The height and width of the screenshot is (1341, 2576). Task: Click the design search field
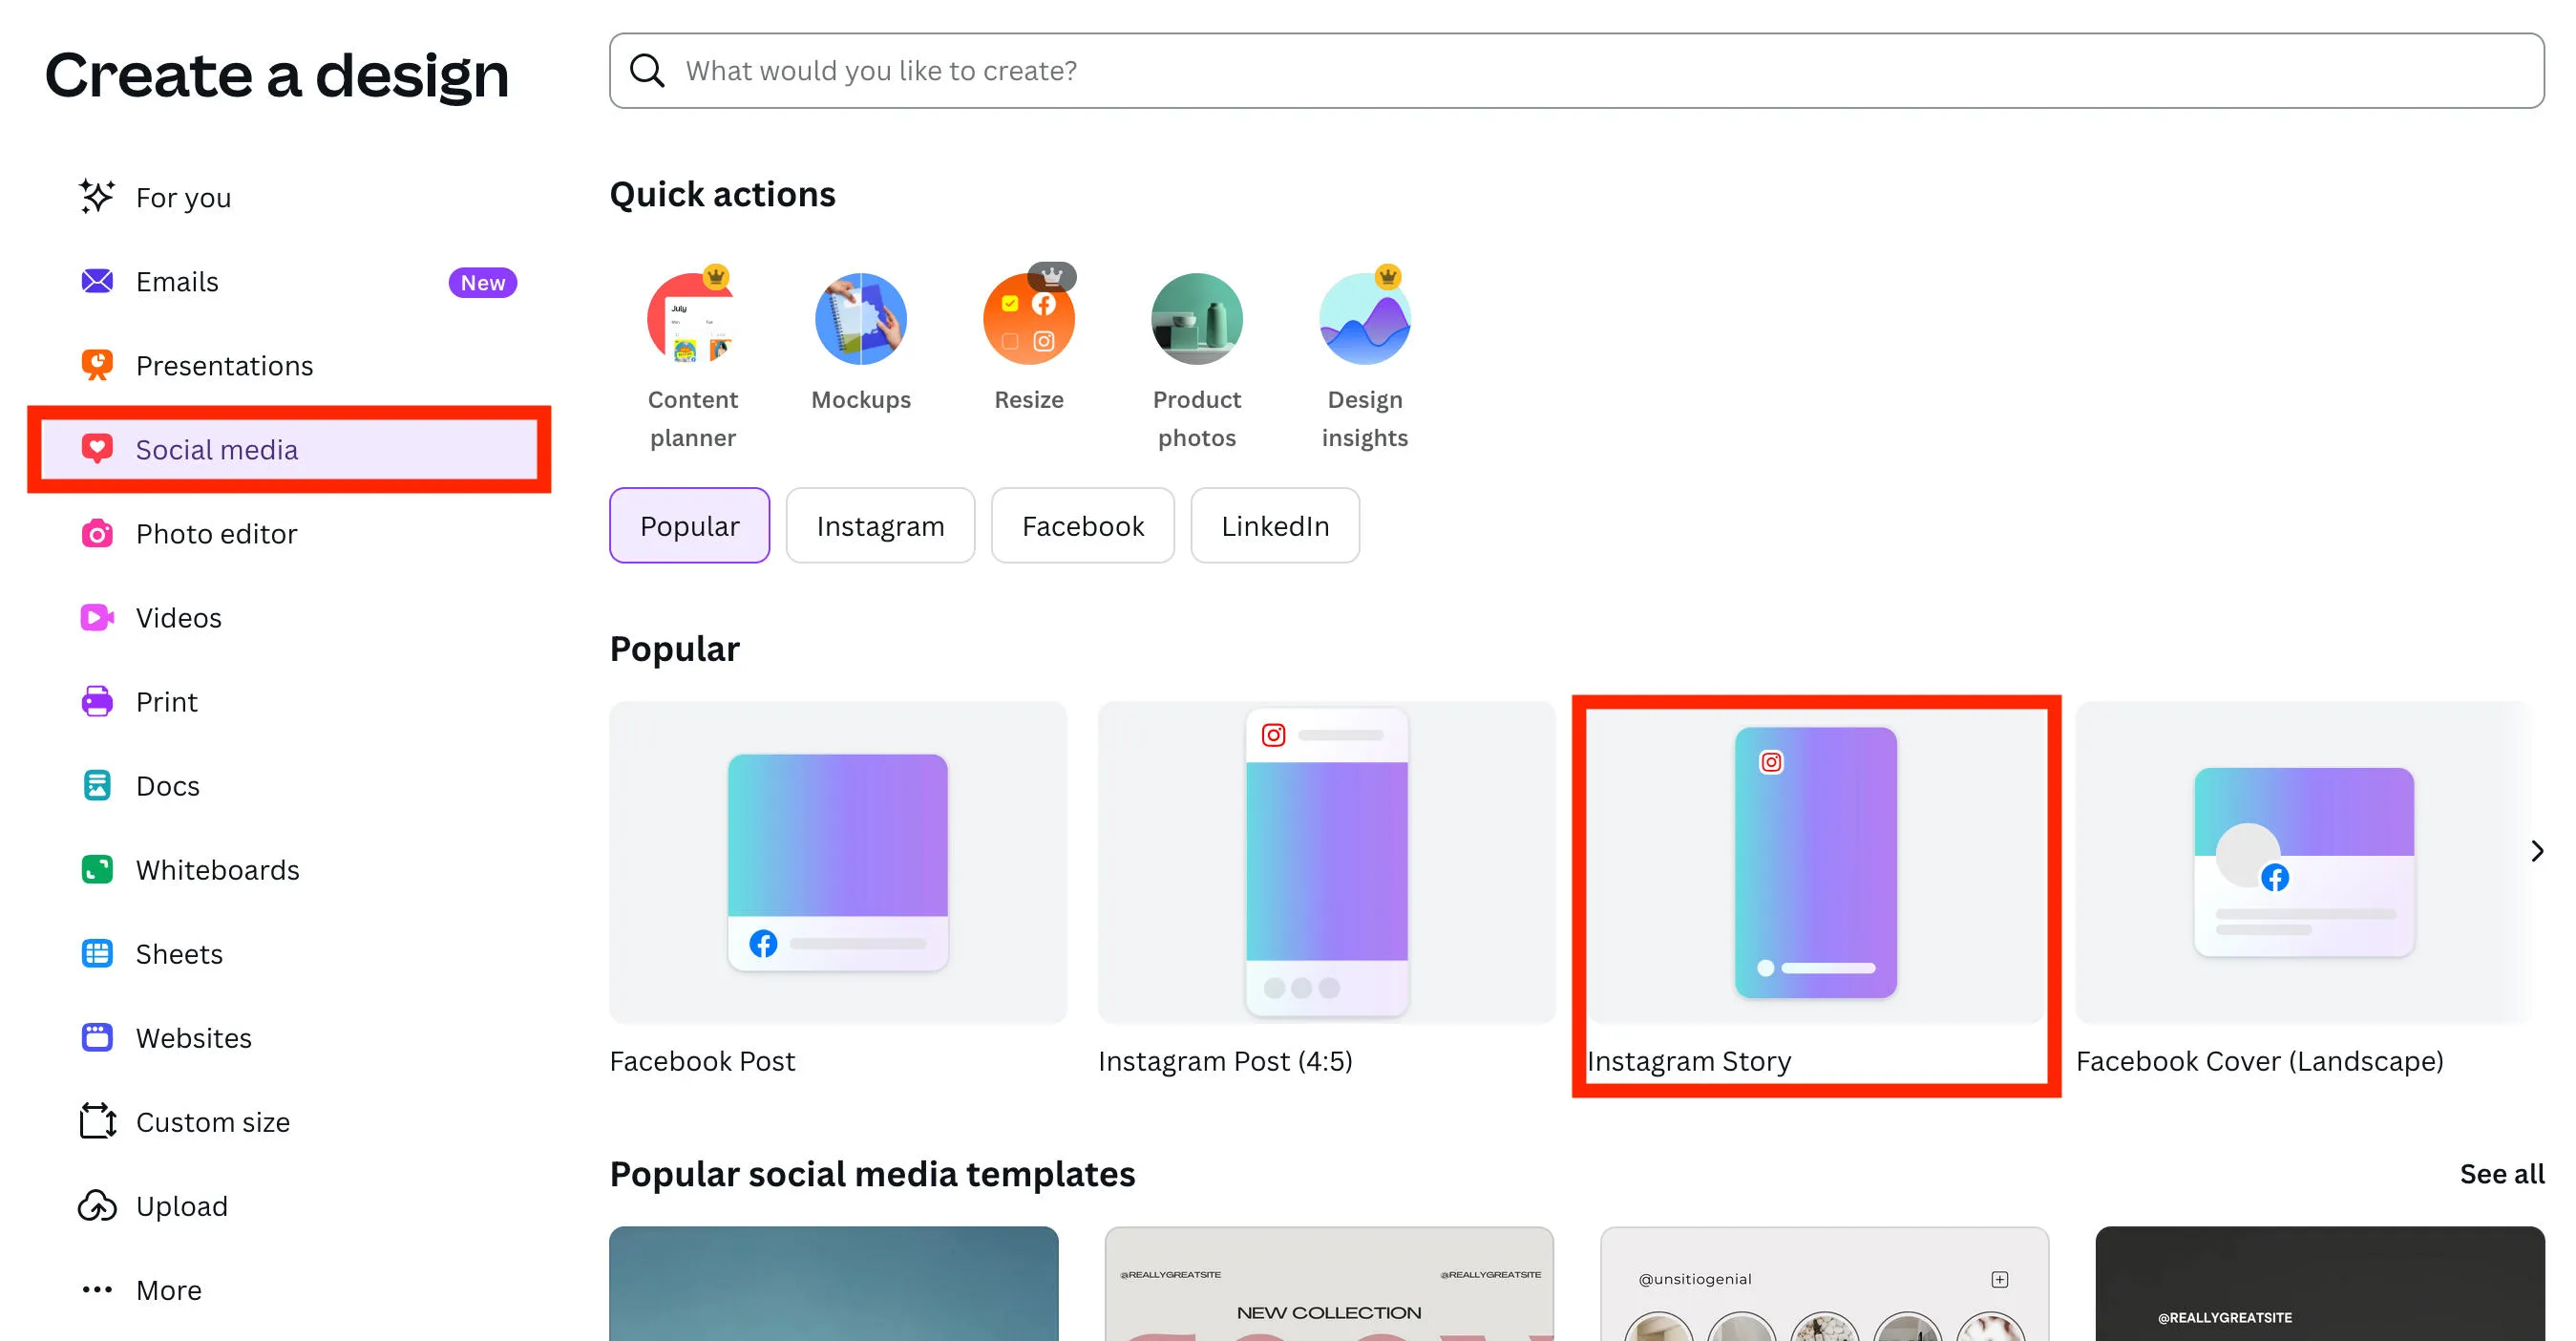1576,71
